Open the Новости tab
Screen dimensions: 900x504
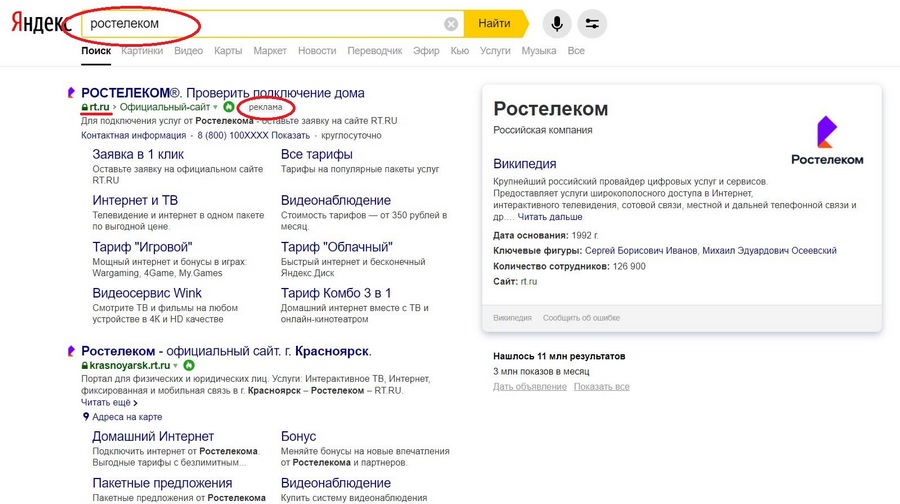(317, 51)
